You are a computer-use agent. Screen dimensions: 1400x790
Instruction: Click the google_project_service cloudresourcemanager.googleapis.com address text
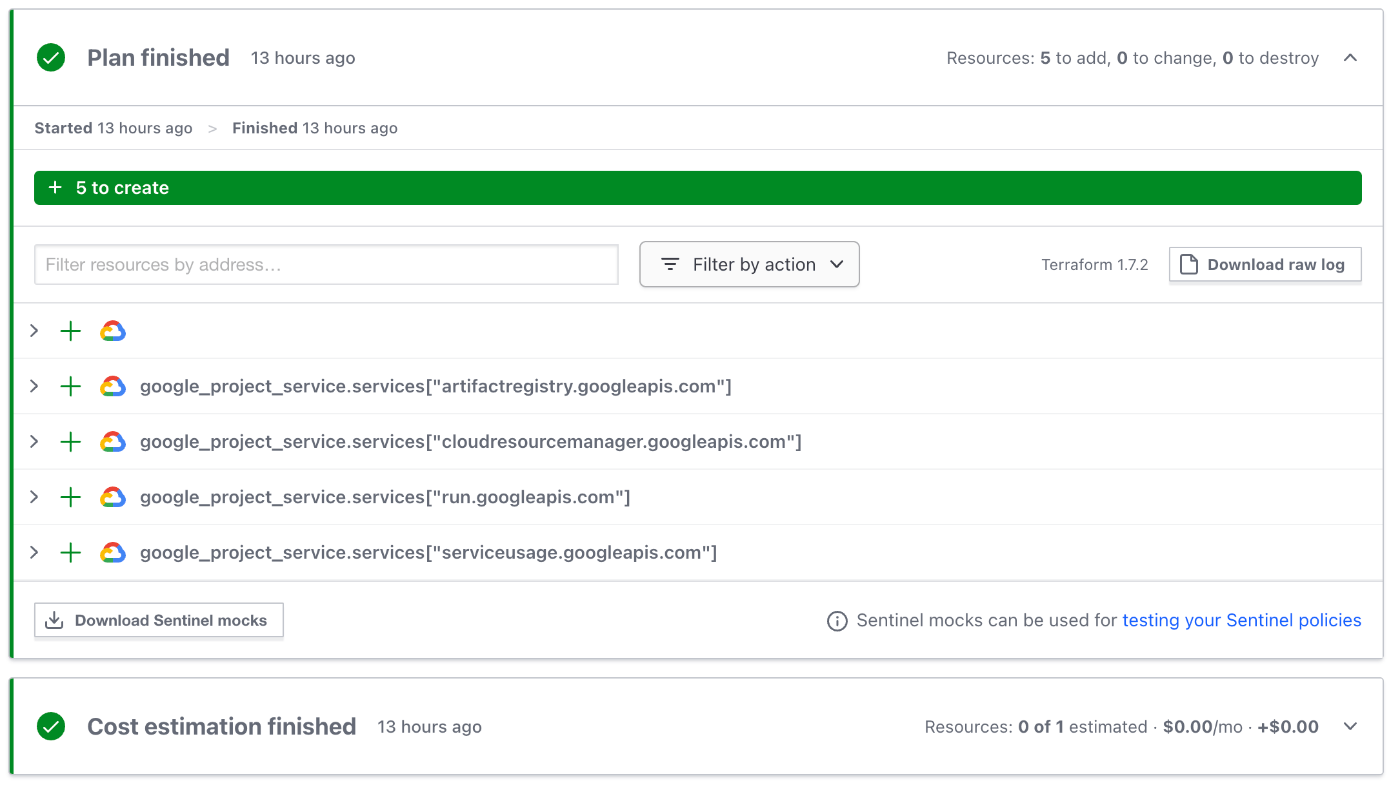pos(471,442)
